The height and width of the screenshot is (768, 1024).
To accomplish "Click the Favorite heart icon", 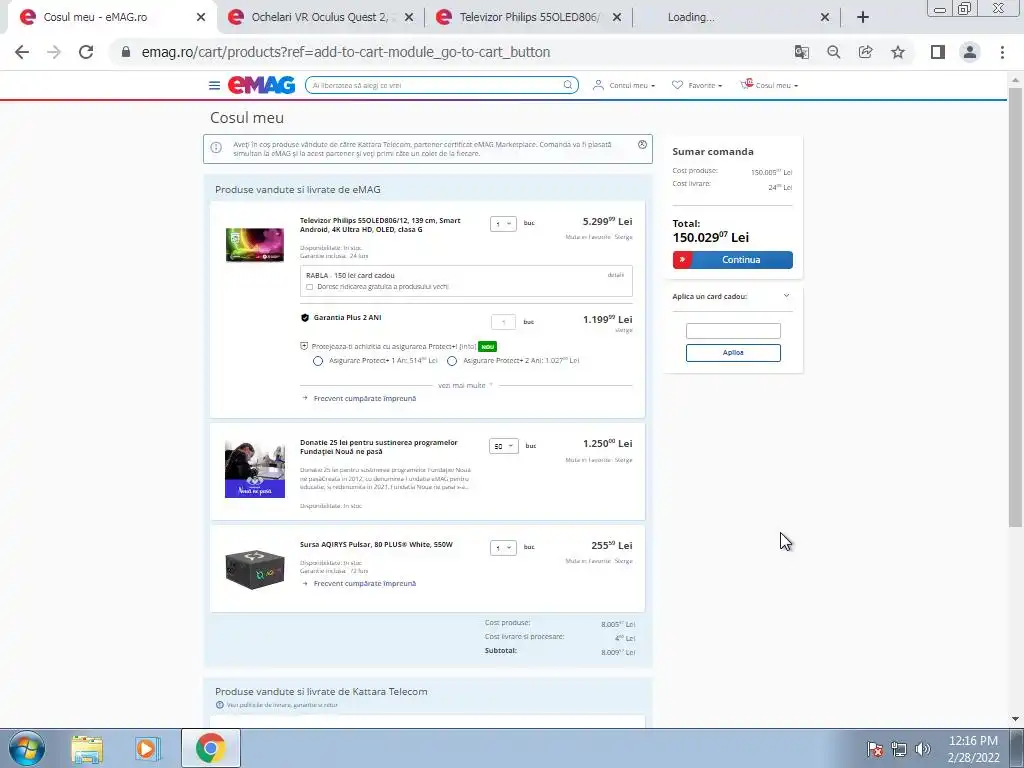I will [677, 85].
